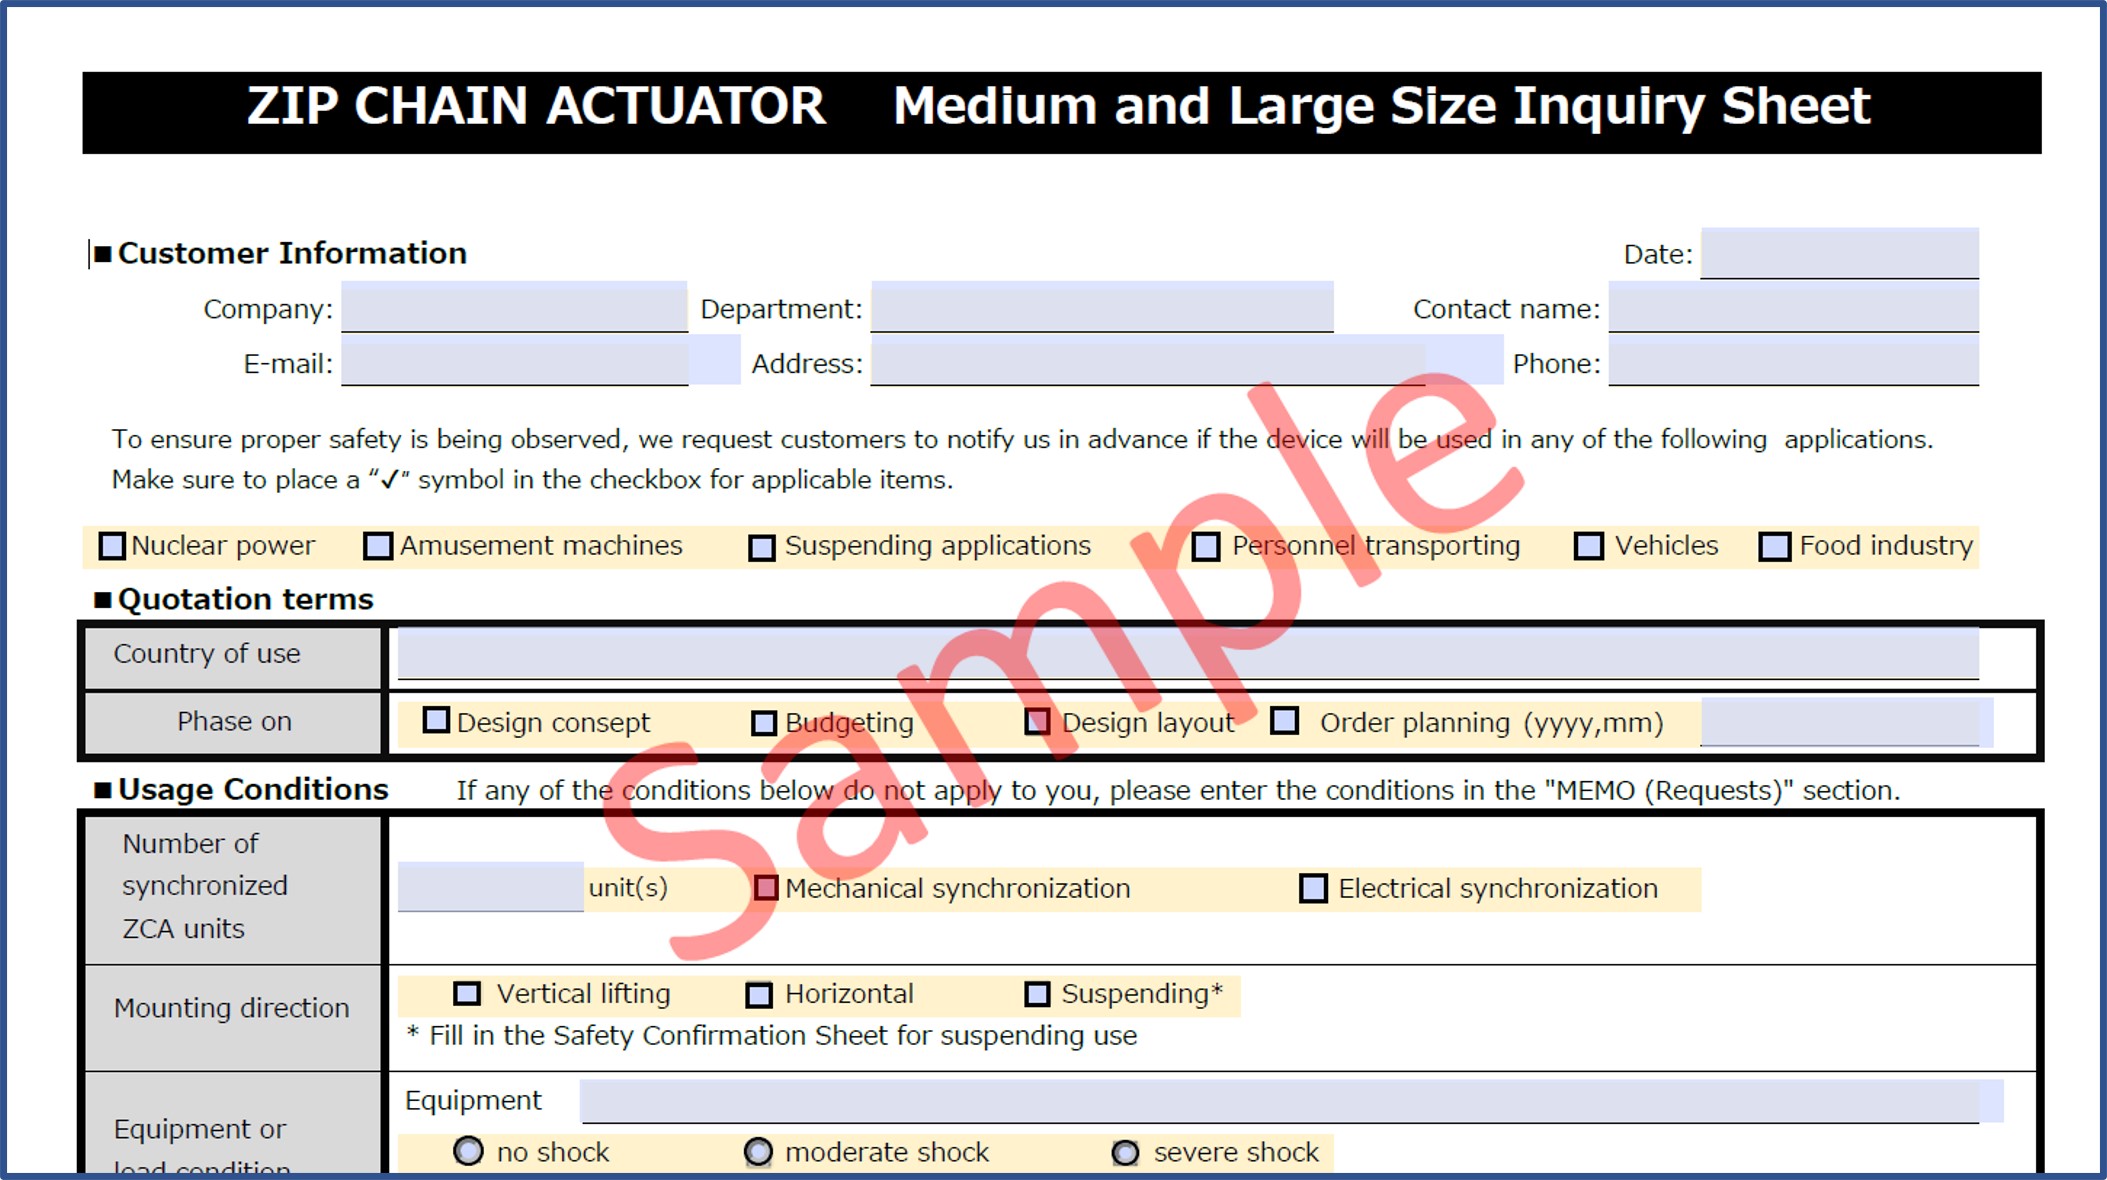Screen dimensions: 2107x1180
Task: Enable Electrical synchronization checkbox
Action: pyautogui.click(x=1313, y=888)
